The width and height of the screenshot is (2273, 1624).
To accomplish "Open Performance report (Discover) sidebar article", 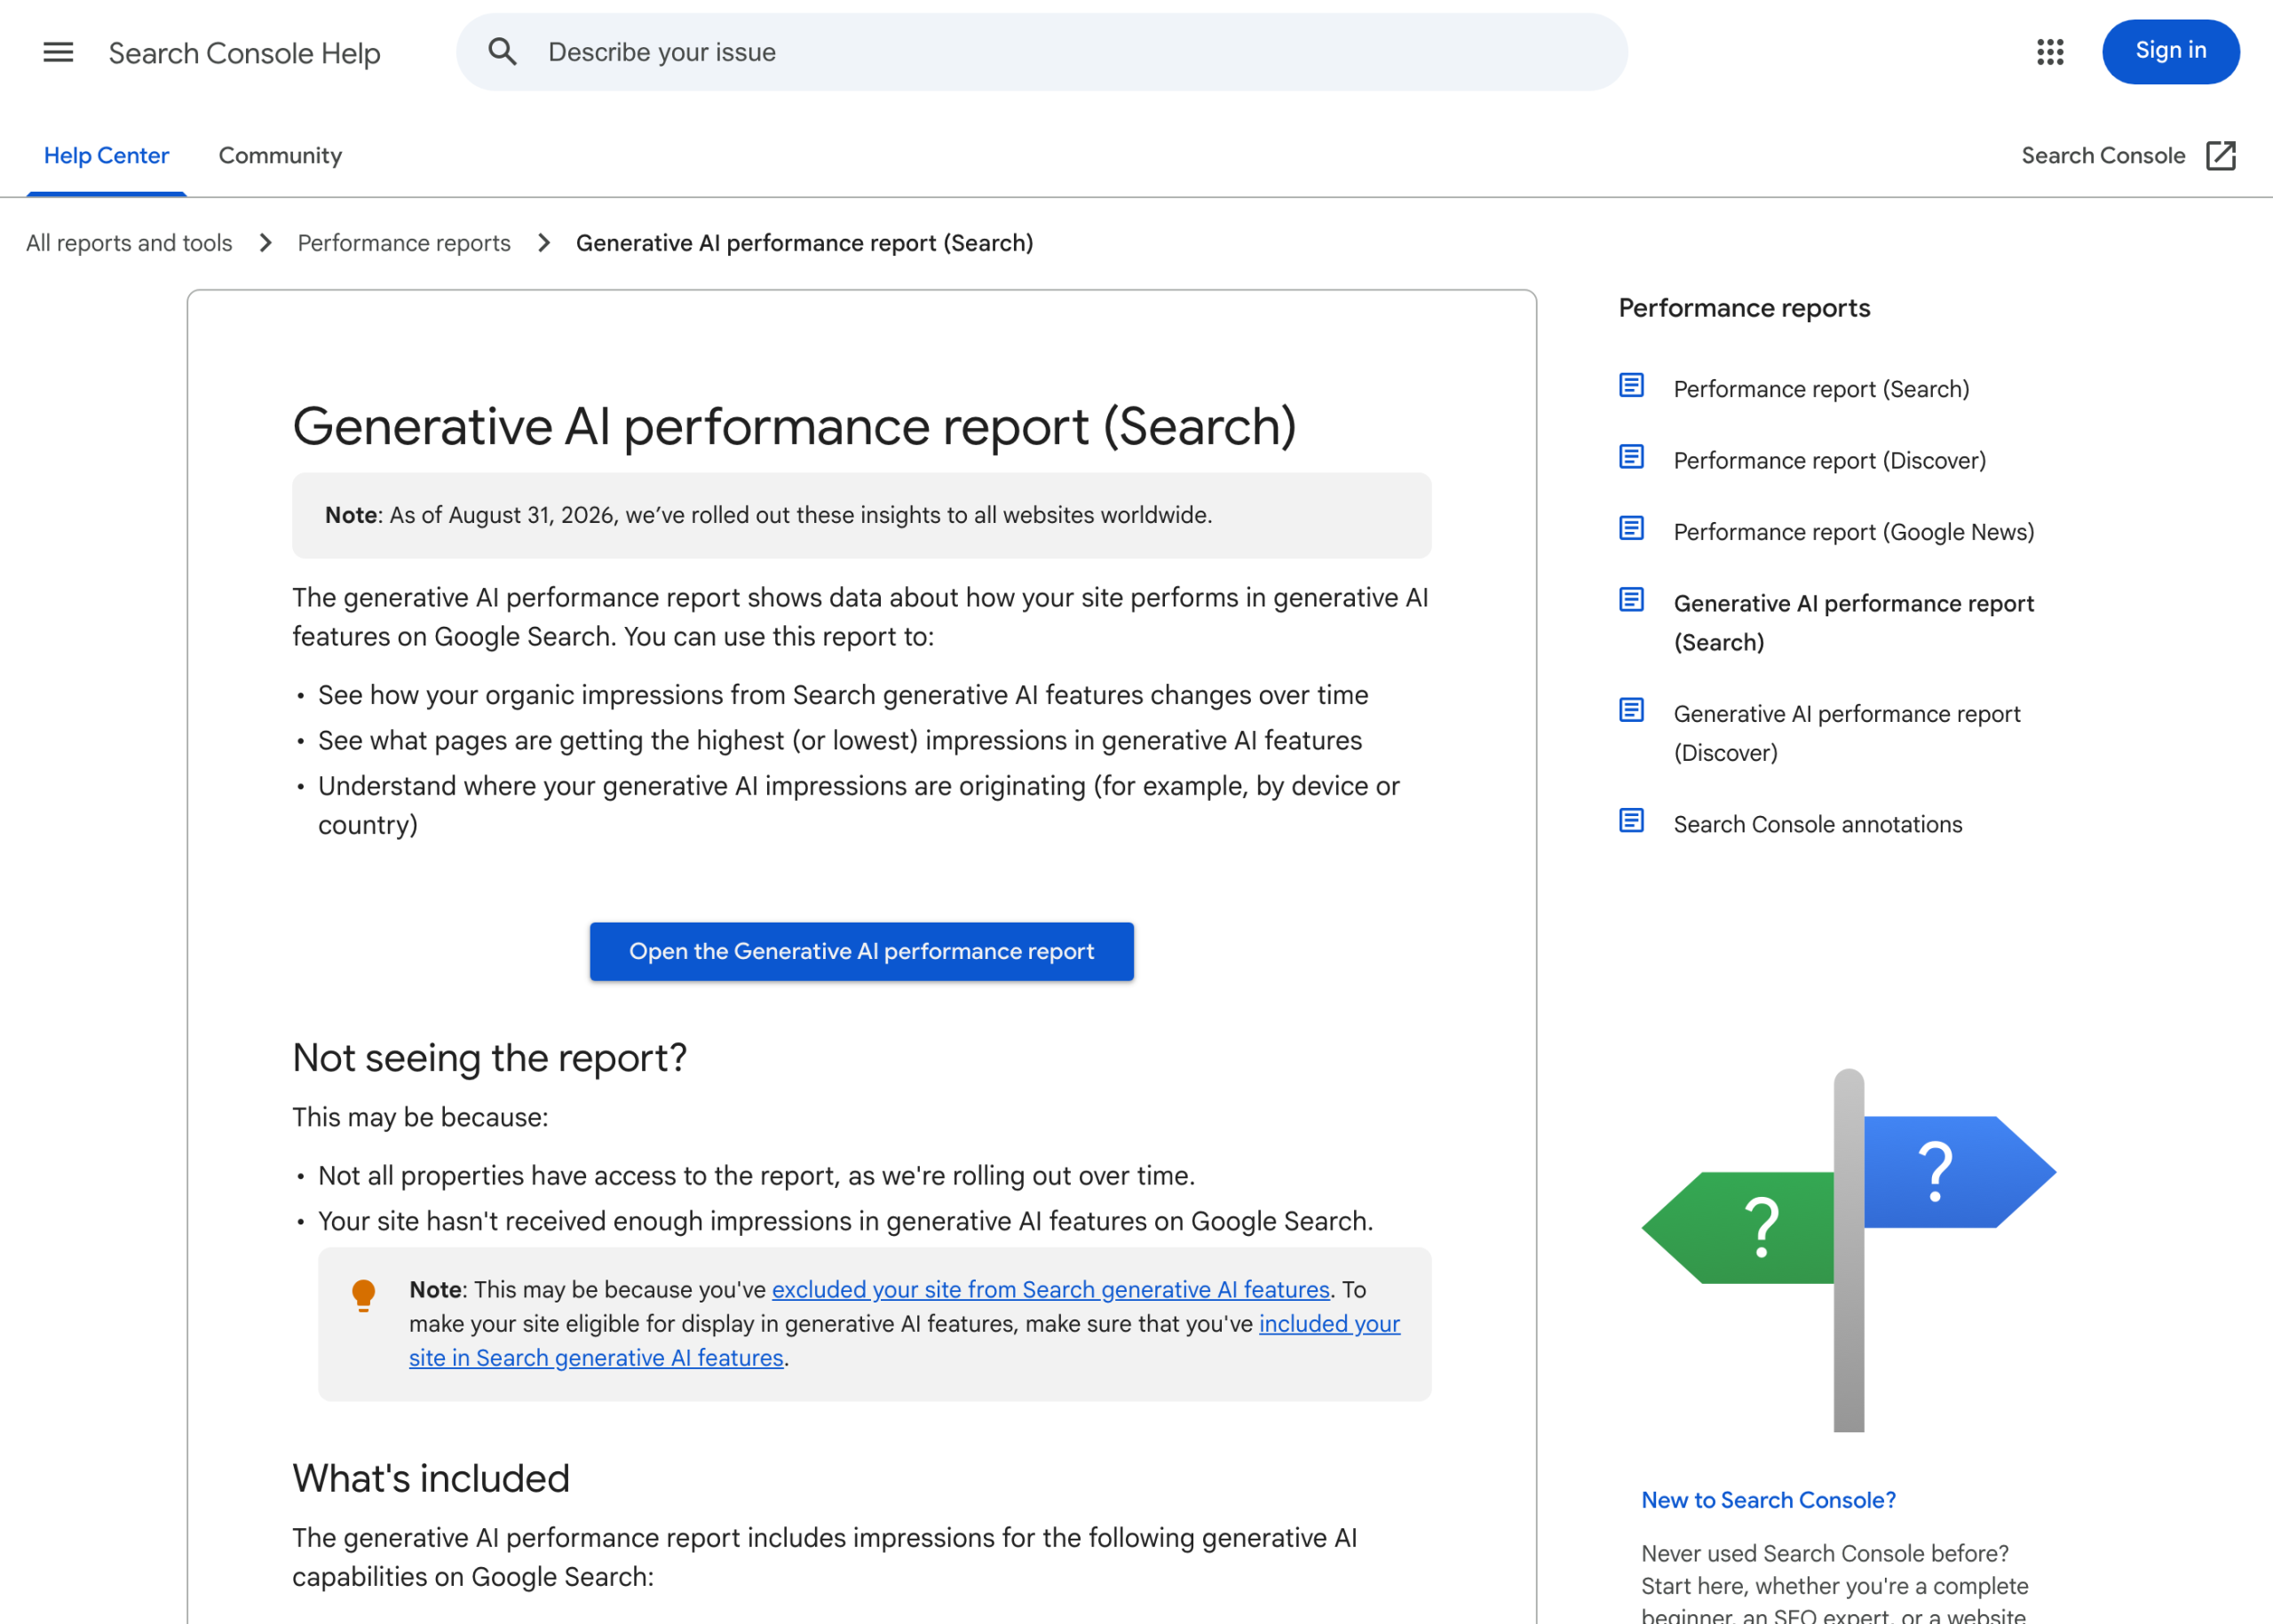I will pyautogui.click(x=1829, y=460).
